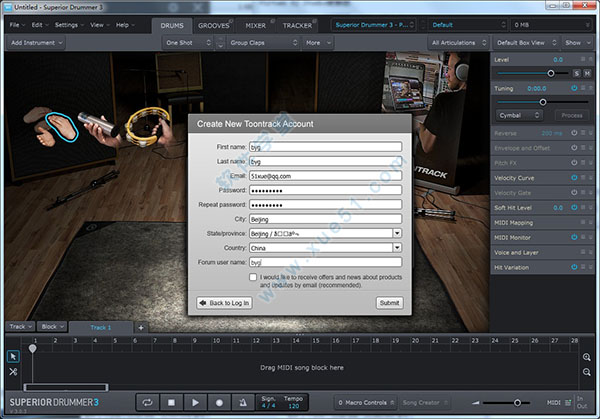The height and width of the screenshot is (419, 600).
Task: Open Macro Controls panel
Action: coord(366,403)
